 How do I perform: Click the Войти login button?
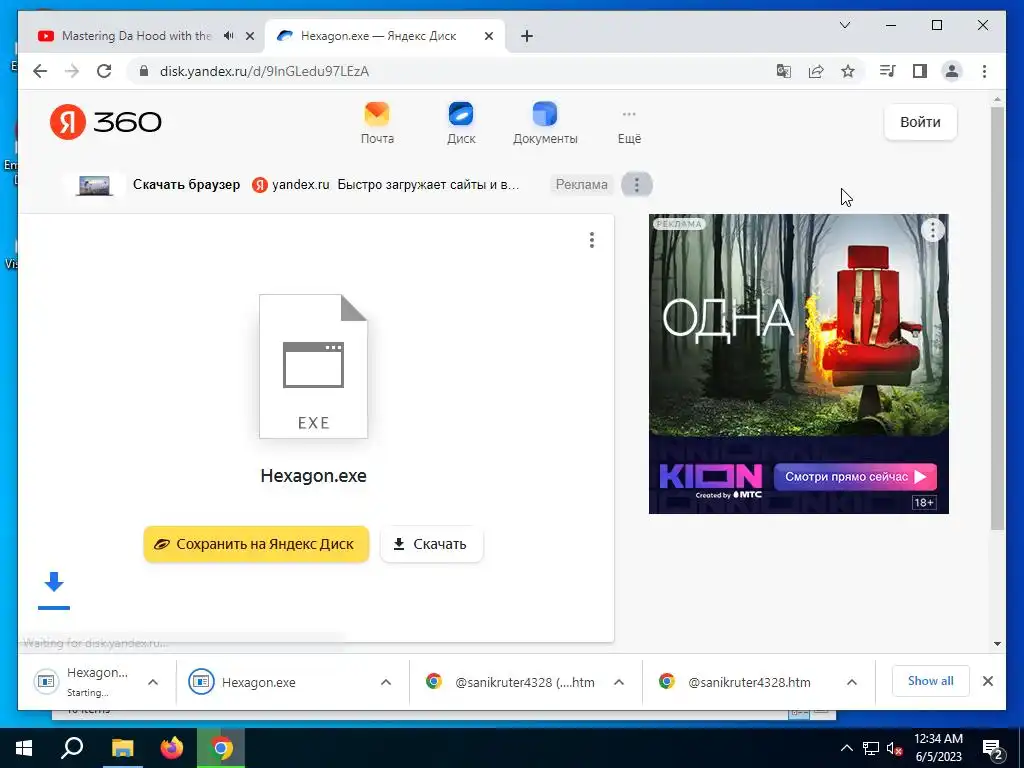point(920,122)
